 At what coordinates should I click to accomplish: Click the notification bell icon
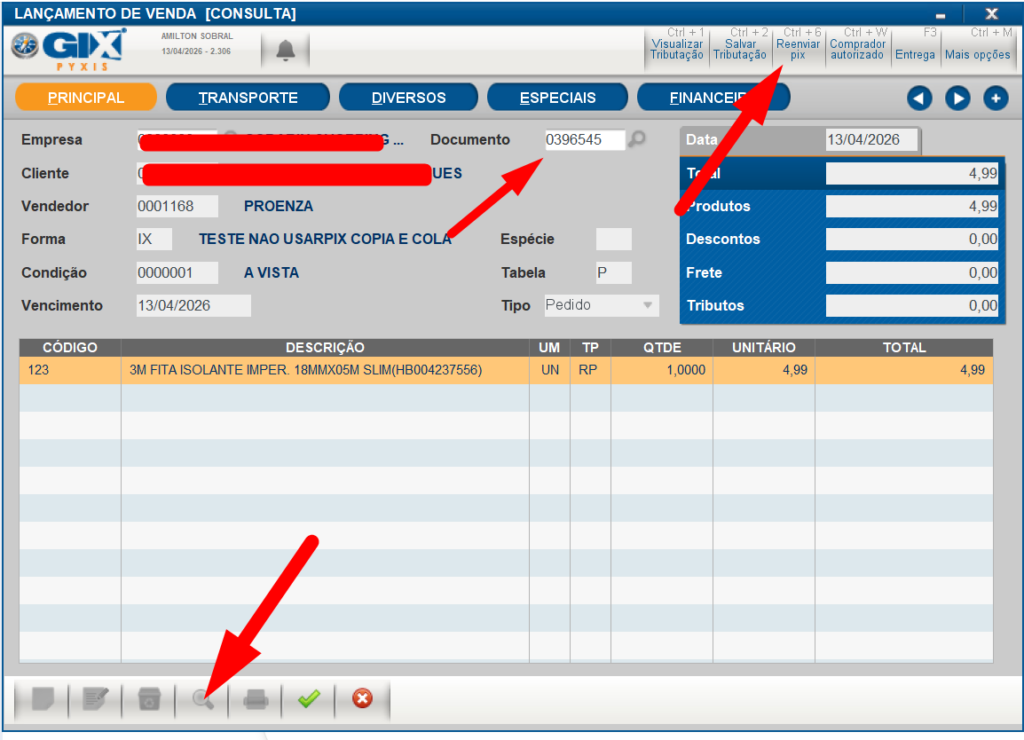(x=286, y=49)
